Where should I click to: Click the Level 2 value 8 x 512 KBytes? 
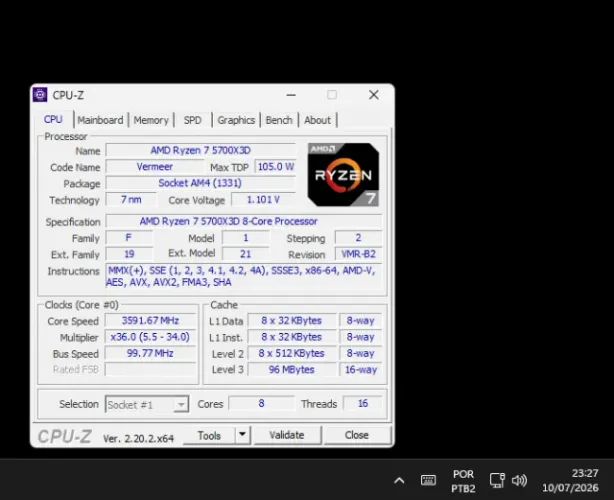[292, 354]
